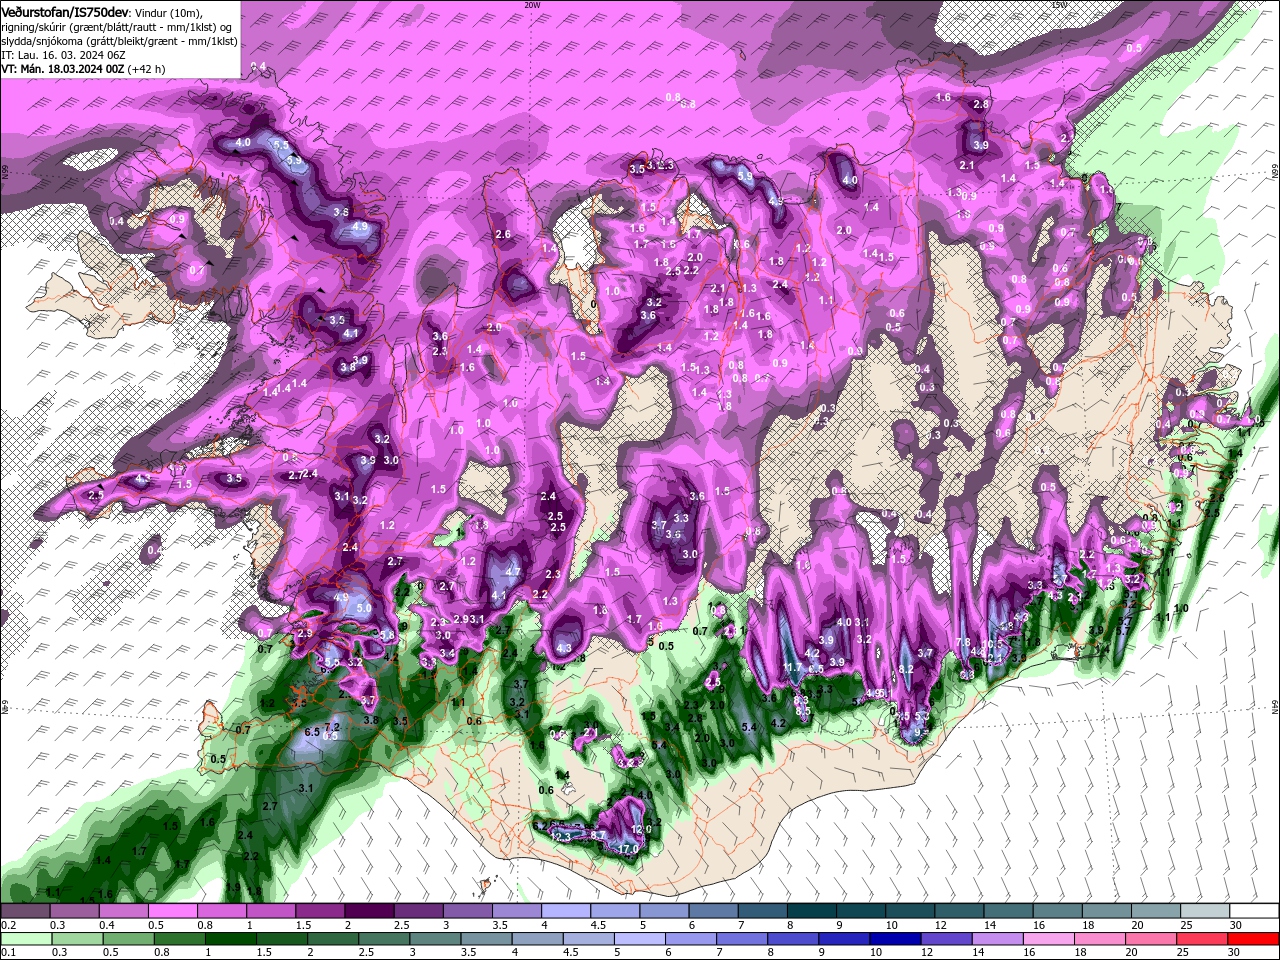This screenshot has width=1280, height=960.
Task: Click the 2.8 snowfall value on map
Action: (x=981, y=104)
